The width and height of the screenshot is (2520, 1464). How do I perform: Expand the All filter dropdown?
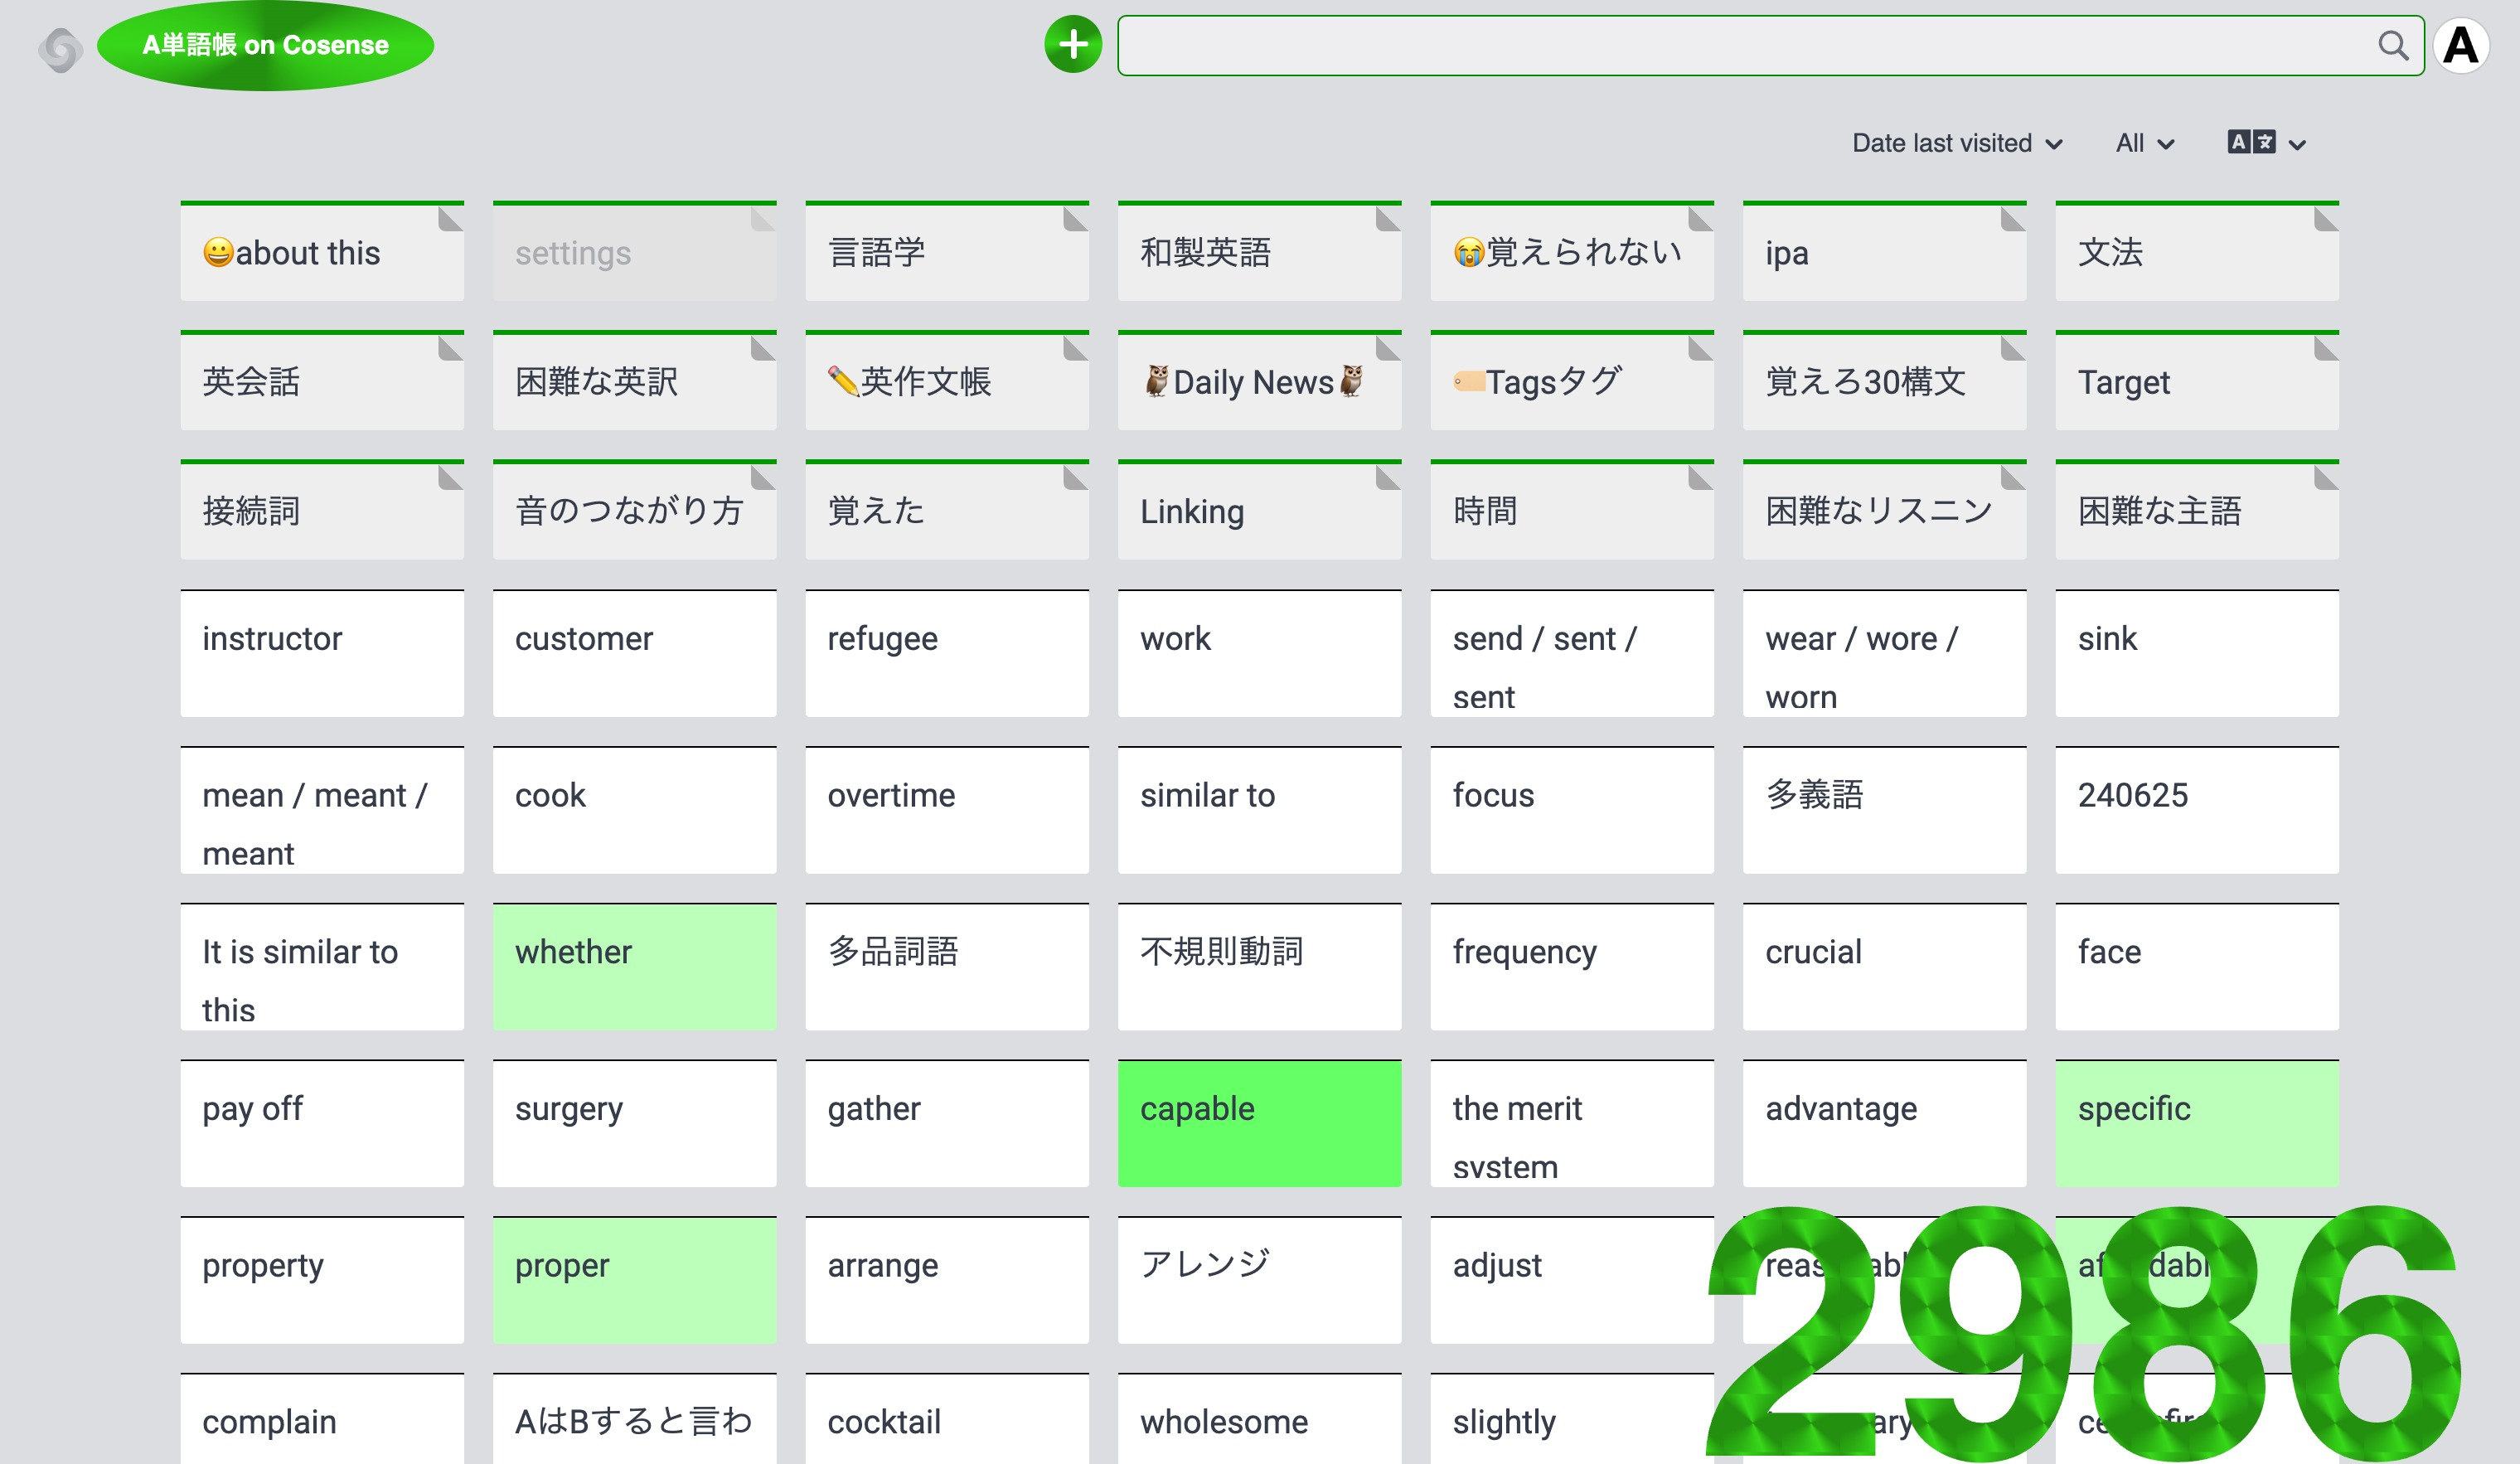click(x=2144, y=143)
